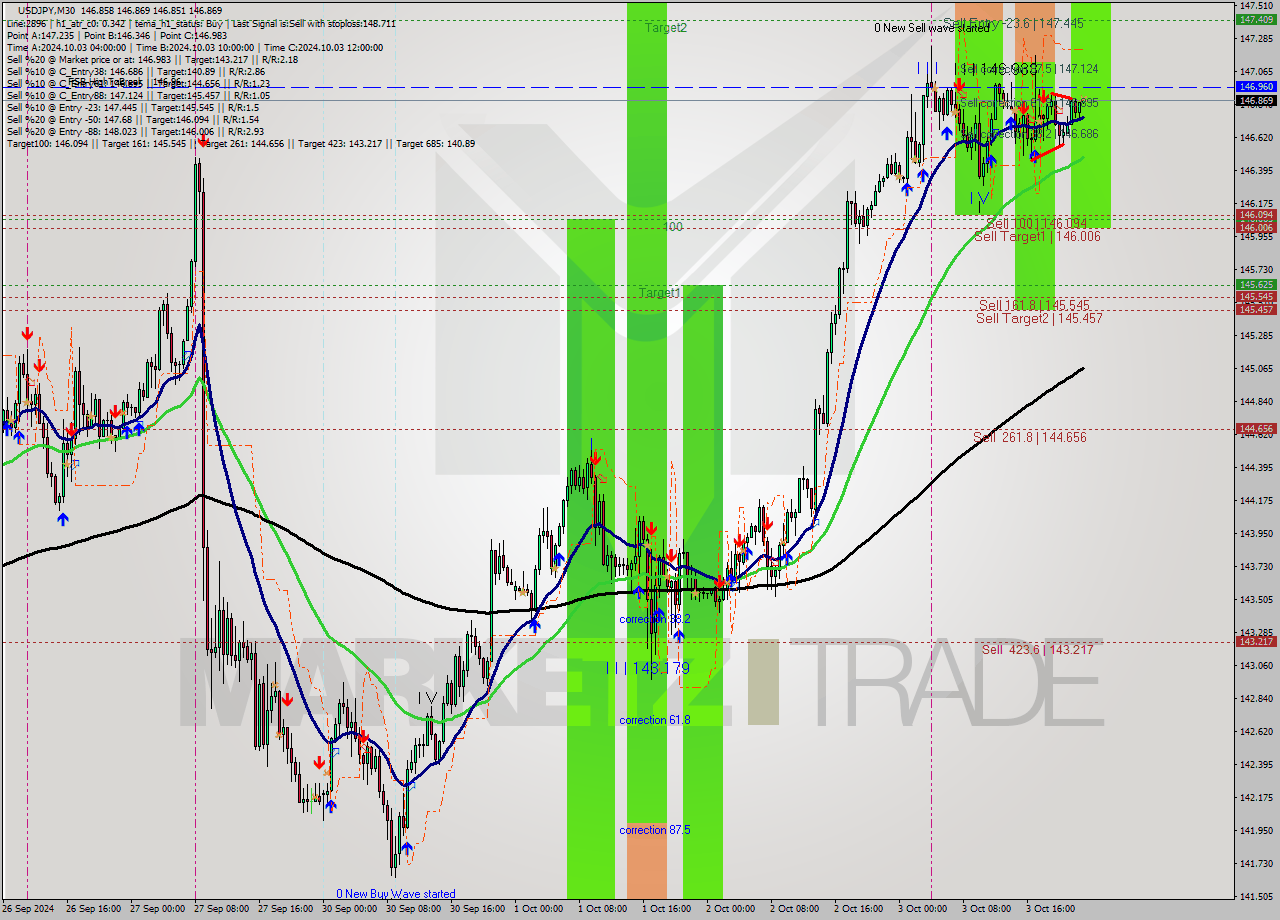Image resolution: width=1280 pixels, height=920 pixels.
Task: Click the green 147.409 price tag on axis
Action: (x=1256, y=19)
